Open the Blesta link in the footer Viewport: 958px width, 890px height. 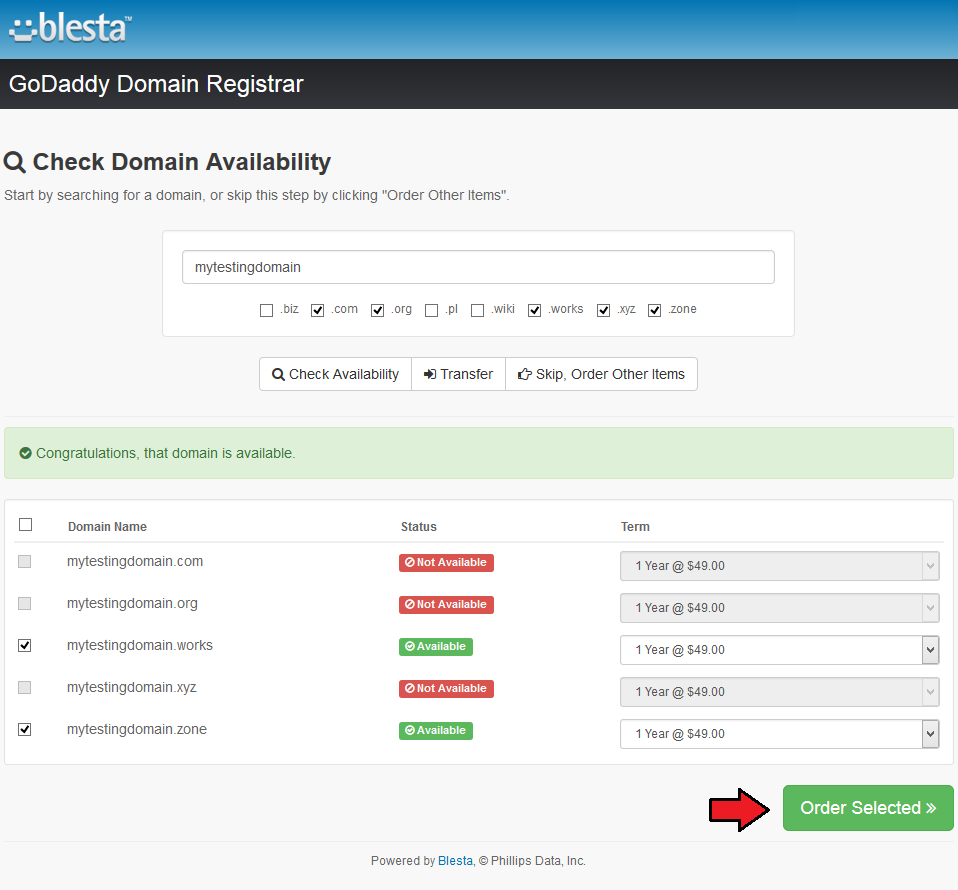point(455,861)
